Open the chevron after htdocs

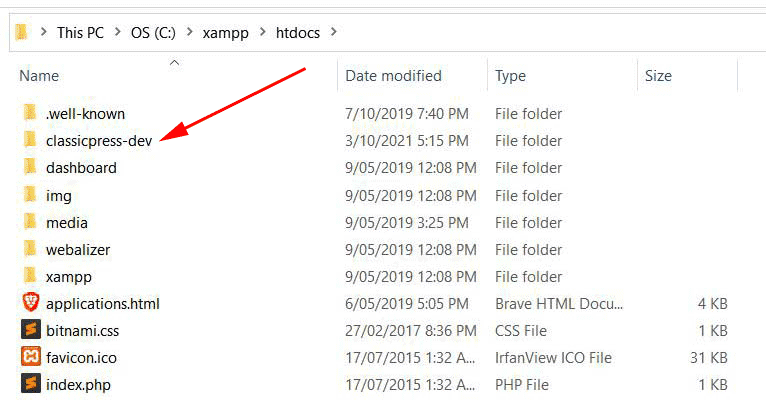334,32
